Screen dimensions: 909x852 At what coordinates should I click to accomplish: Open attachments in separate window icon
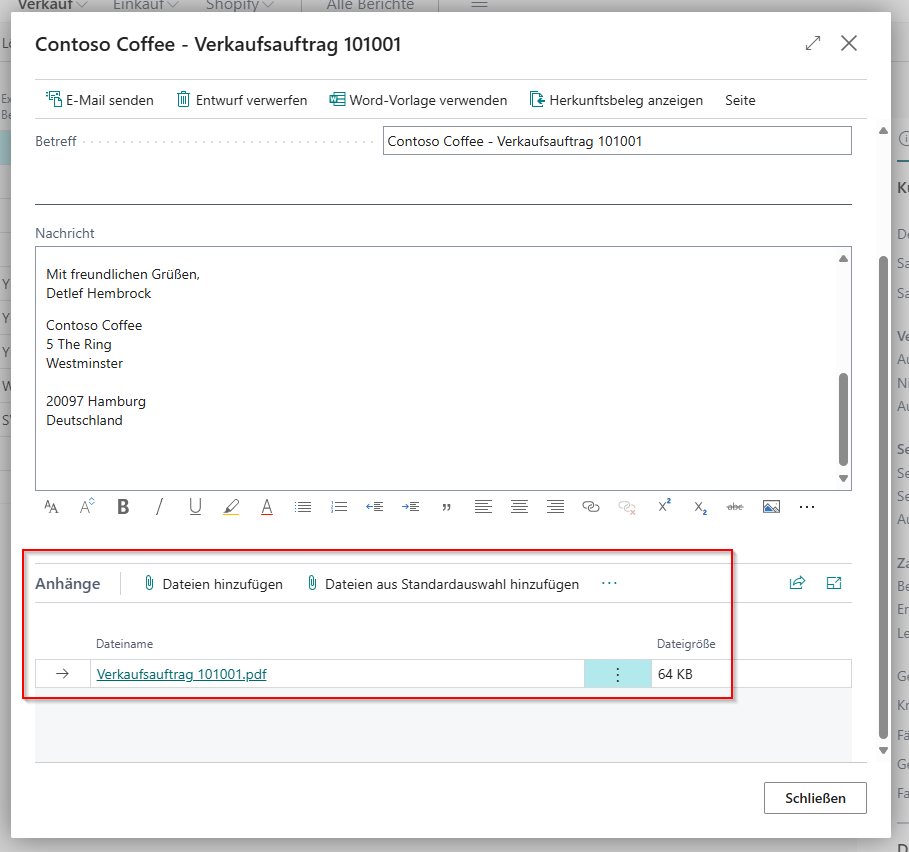(834, 583)
